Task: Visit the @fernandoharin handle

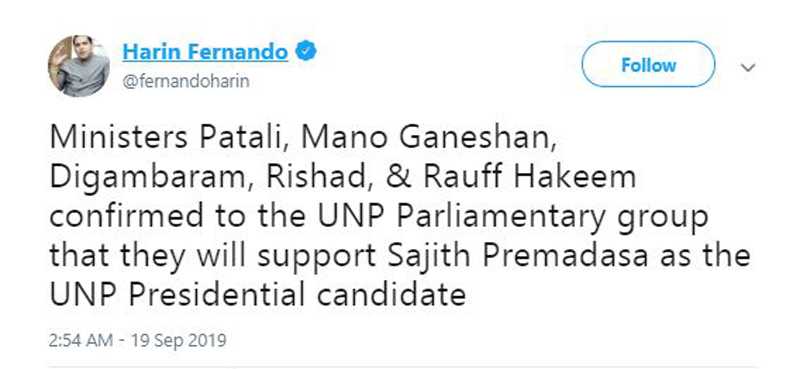Action: click(186, 81)
